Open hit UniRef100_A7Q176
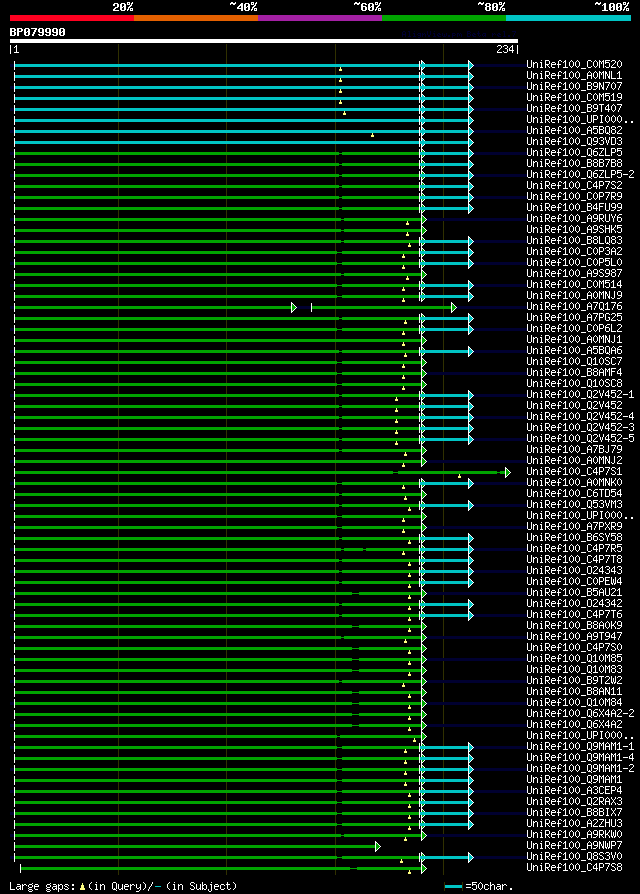Image resolution: width=640 pixels, height=894 pixels. [x=574, y=307]
